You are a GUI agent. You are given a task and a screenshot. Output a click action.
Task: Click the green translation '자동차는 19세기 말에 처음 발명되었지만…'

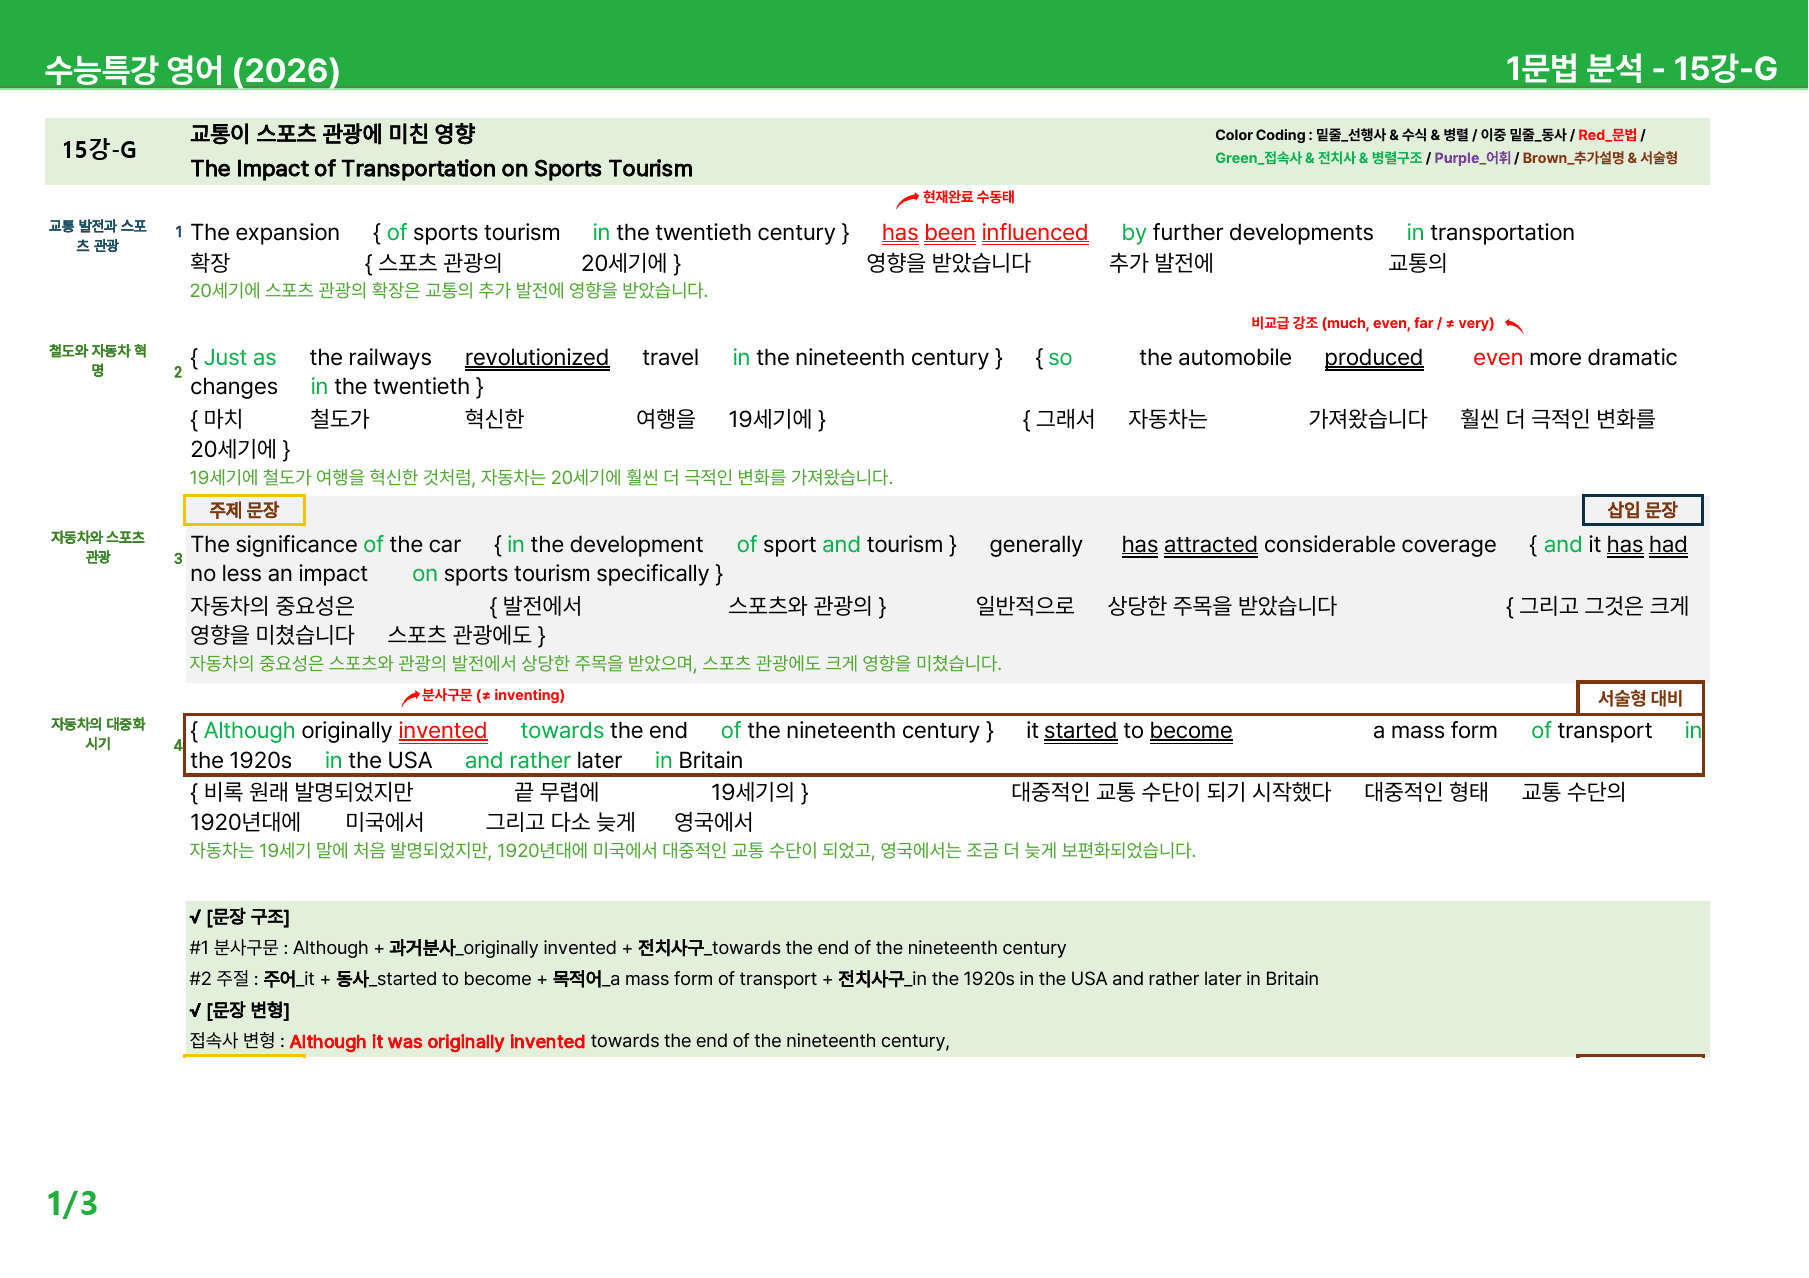tap(693, 850)
